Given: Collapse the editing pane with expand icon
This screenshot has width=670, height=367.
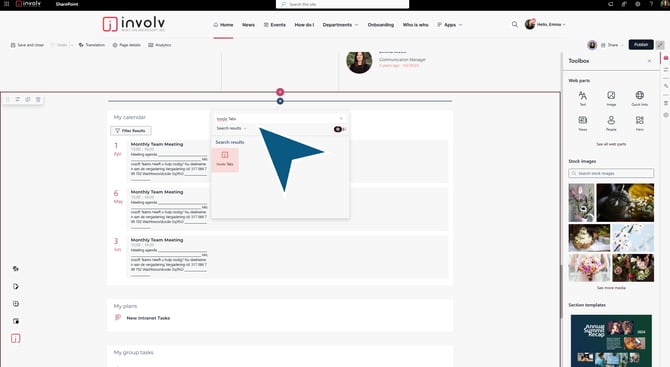Looking at the screenshot, I should [x=660, y=45].
